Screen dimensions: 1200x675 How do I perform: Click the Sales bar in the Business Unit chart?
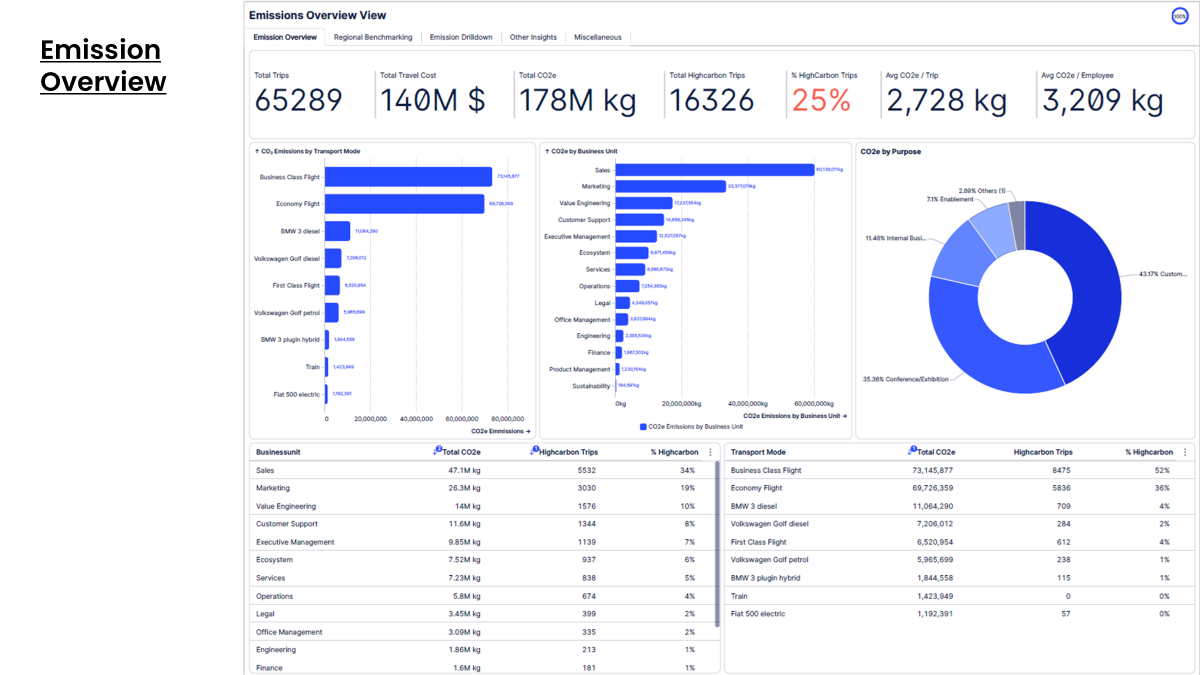[x=715, y=170]
